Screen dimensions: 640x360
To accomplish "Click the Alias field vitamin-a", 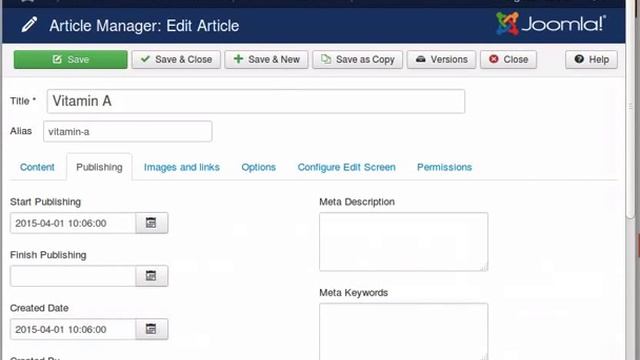I will (x=128, y=131).
